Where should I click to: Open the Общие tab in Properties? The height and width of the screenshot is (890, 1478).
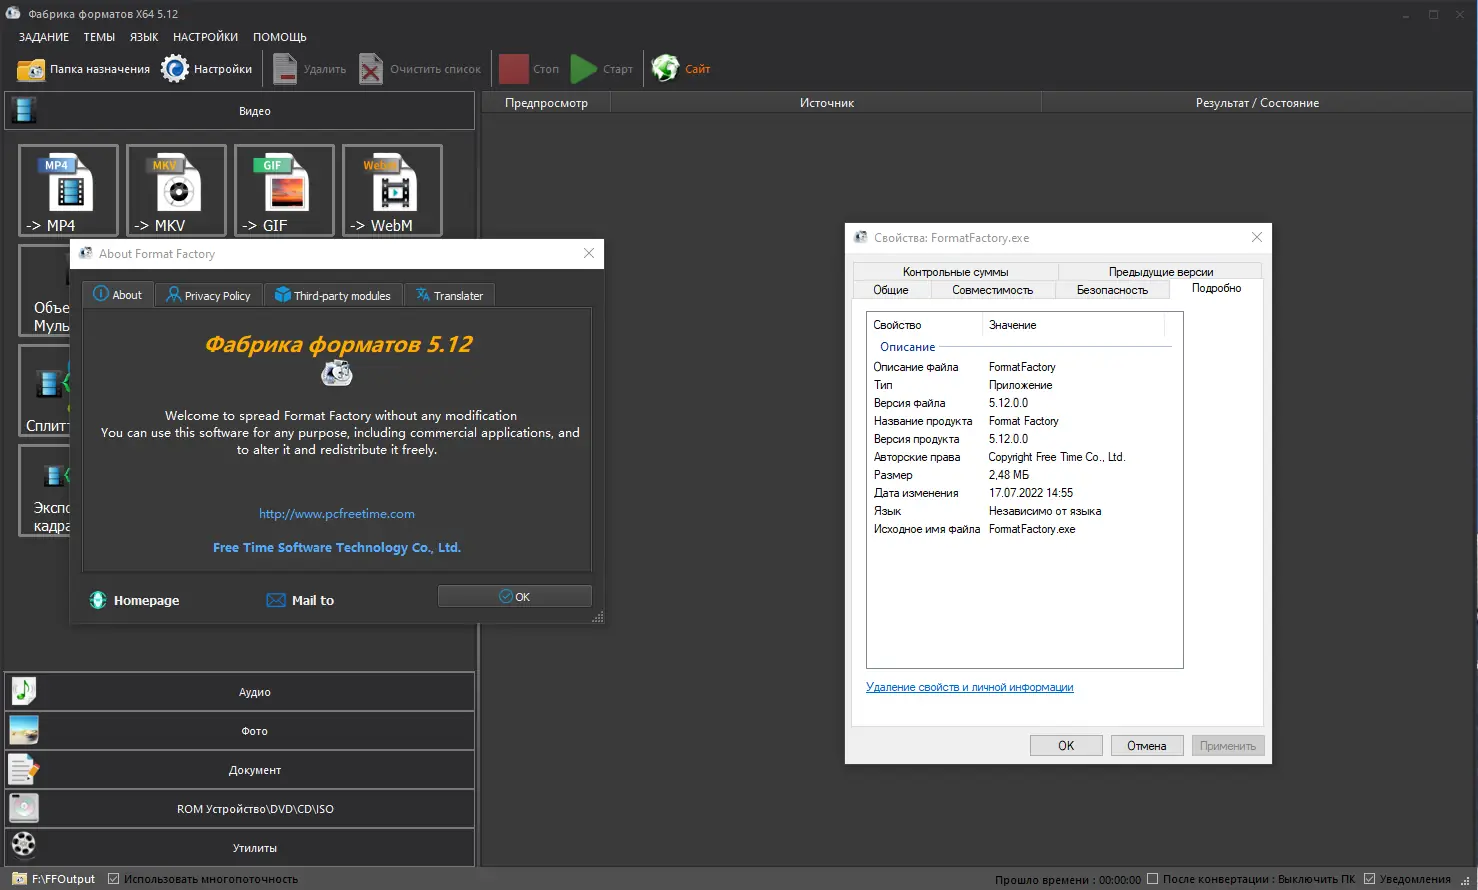tap(891, 290)
